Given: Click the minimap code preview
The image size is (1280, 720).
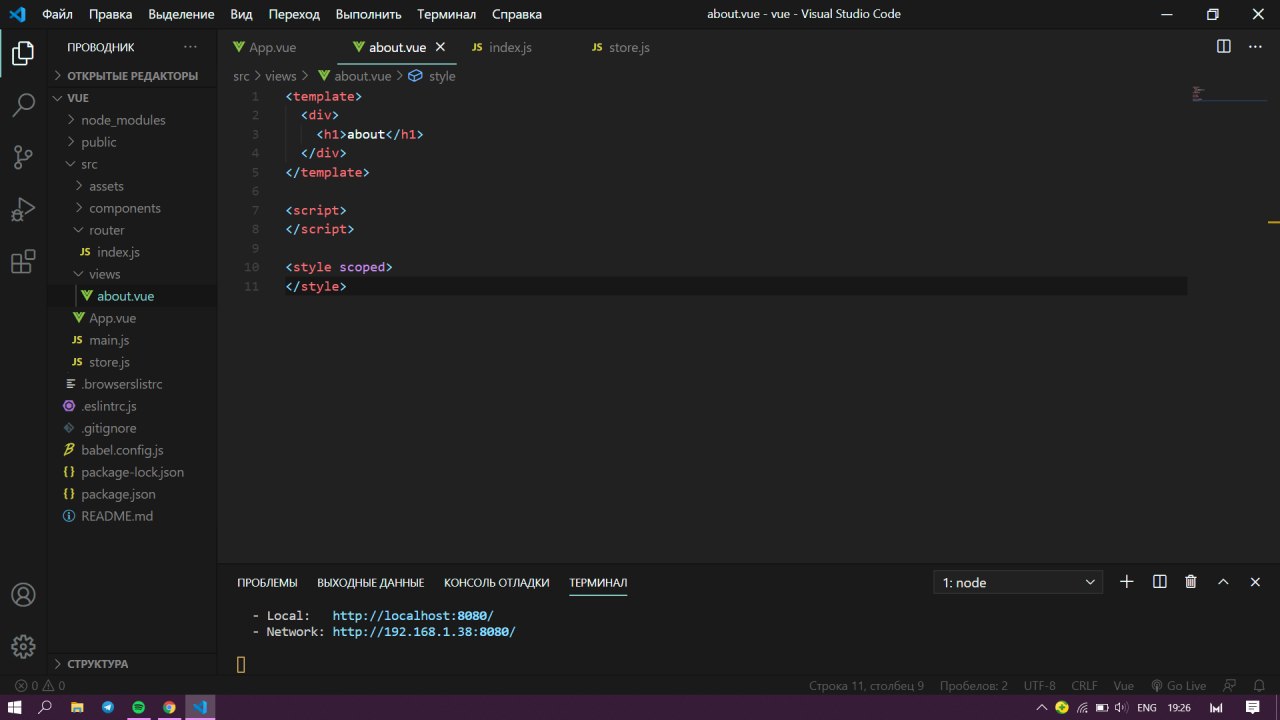Looking at the screenshot, I should [1198, 95].
